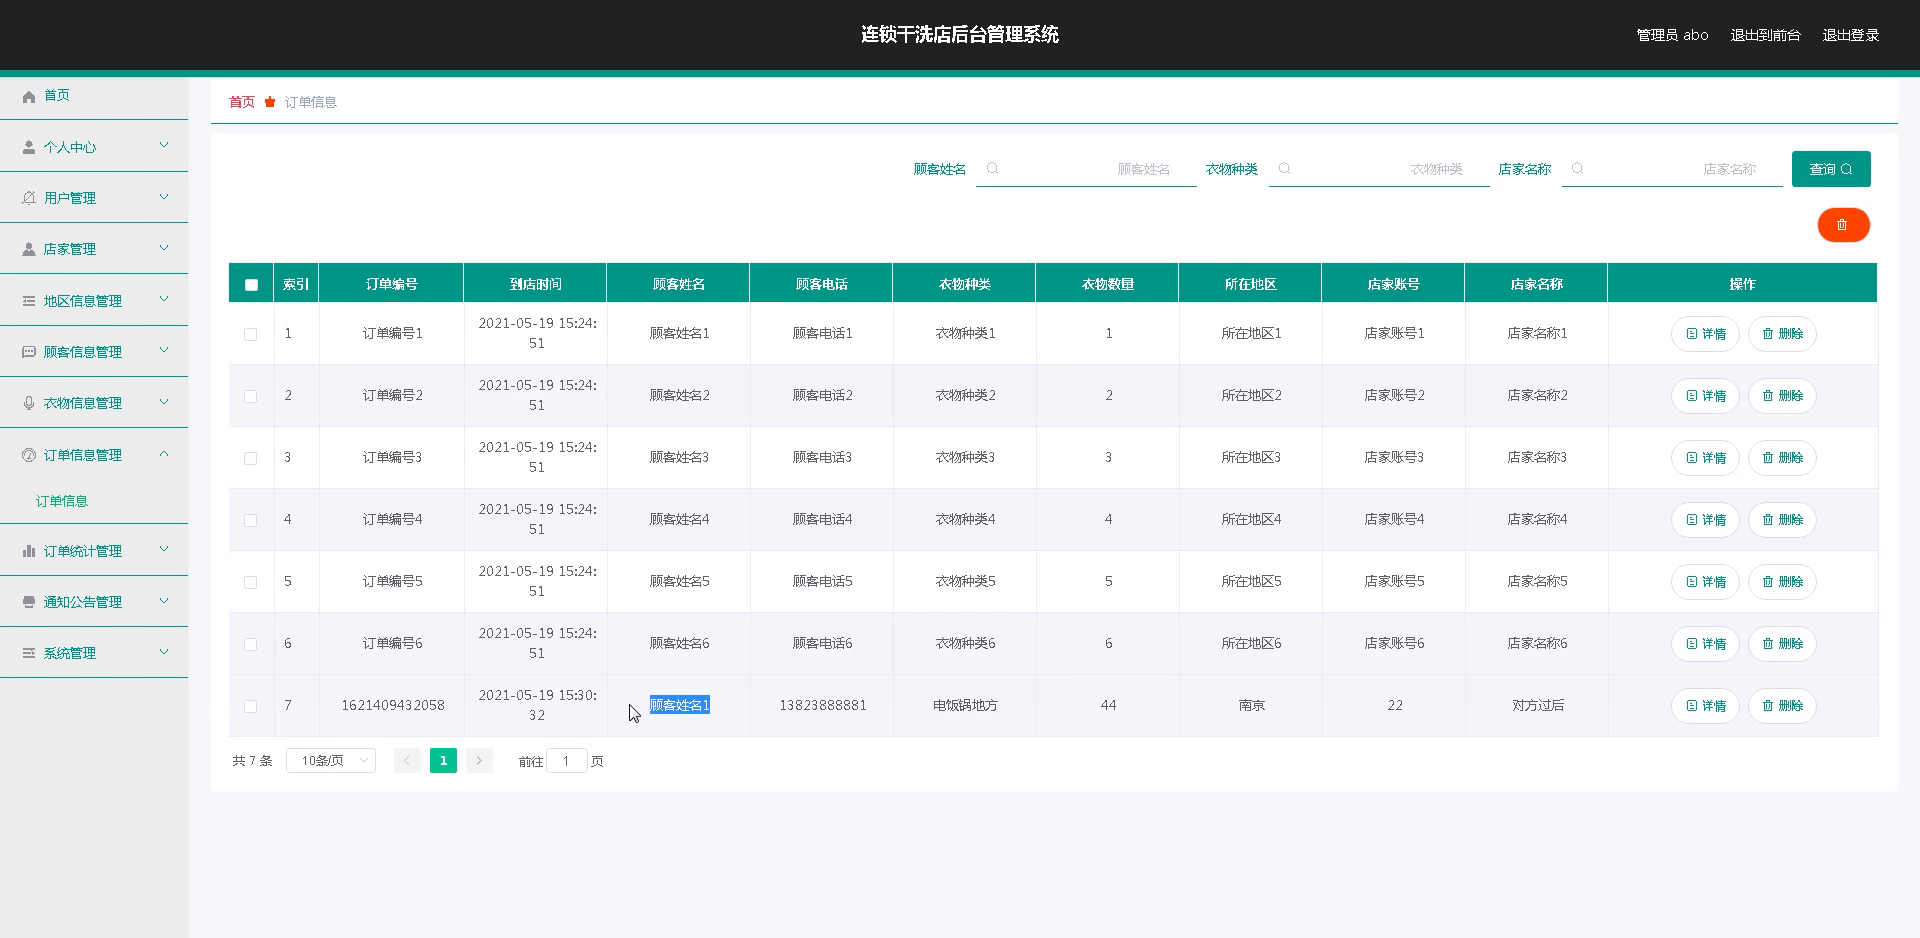Click the orange trash batch delete button
This screenshot has width=1920, height=938.
pyautogui.click(x=1843, y=225)
